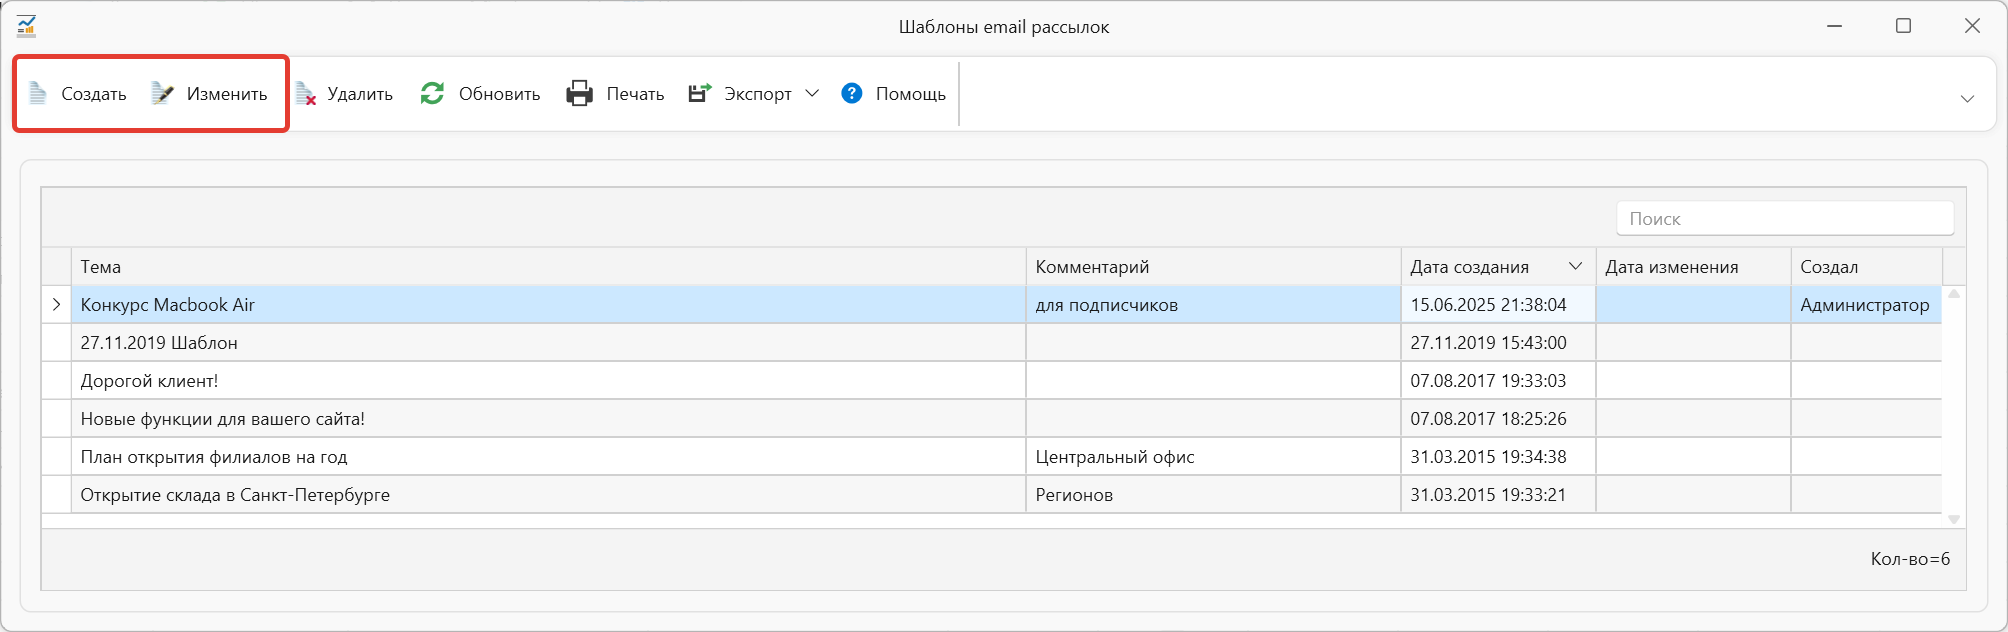Sort by the Дата изменения column header
2008x632 pixels.
point(1693,267)
